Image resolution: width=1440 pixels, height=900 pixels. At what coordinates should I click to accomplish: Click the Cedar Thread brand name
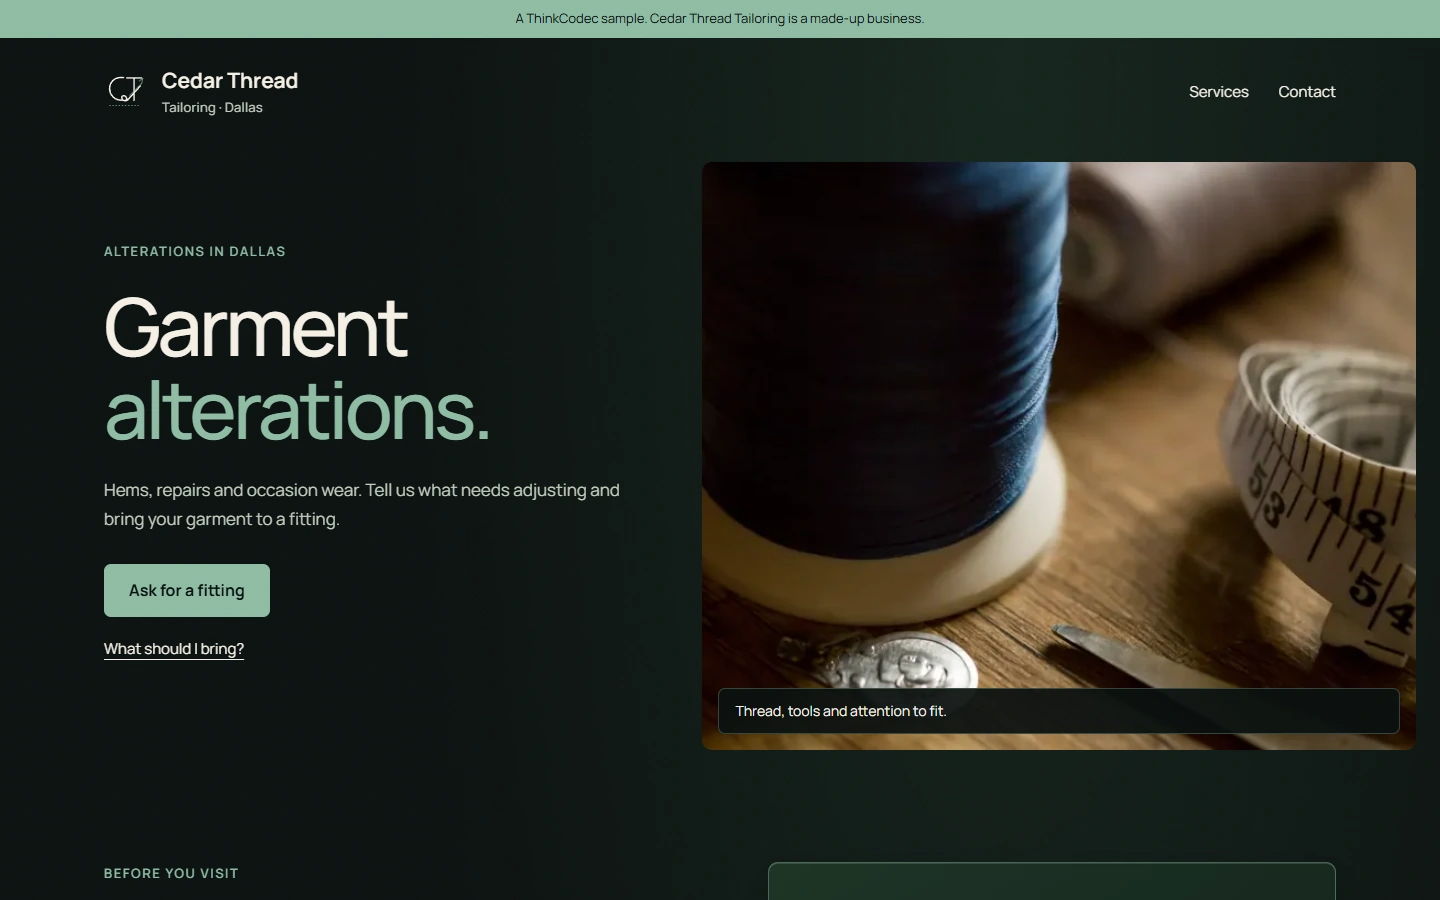(x=230, y=81)
